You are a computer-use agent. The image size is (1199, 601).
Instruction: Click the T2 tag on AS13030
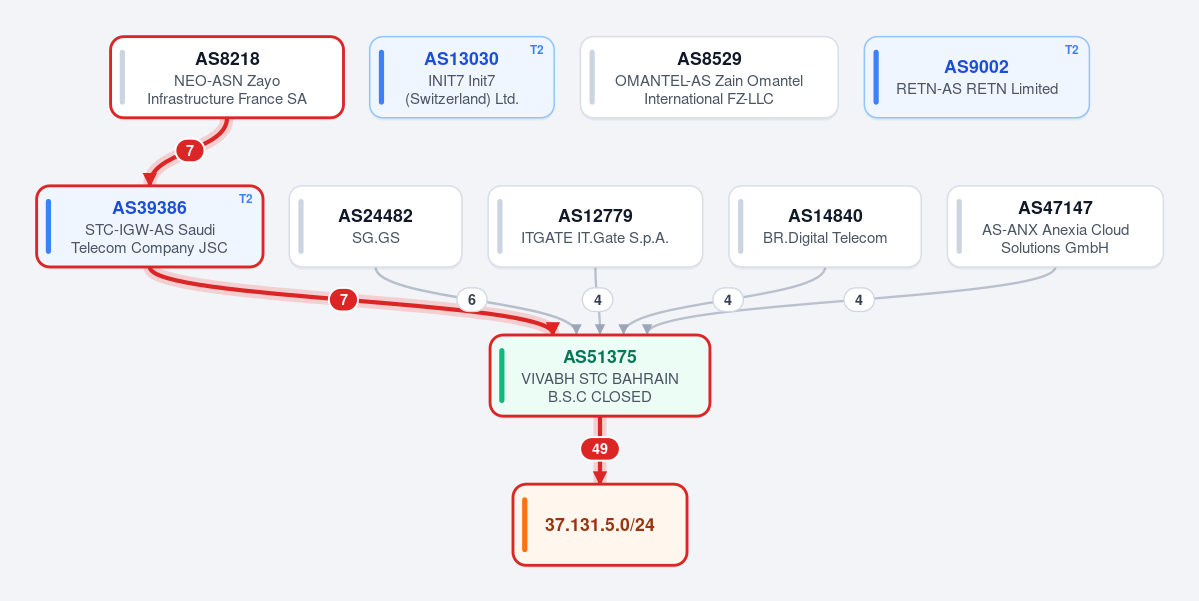point(537,50)
